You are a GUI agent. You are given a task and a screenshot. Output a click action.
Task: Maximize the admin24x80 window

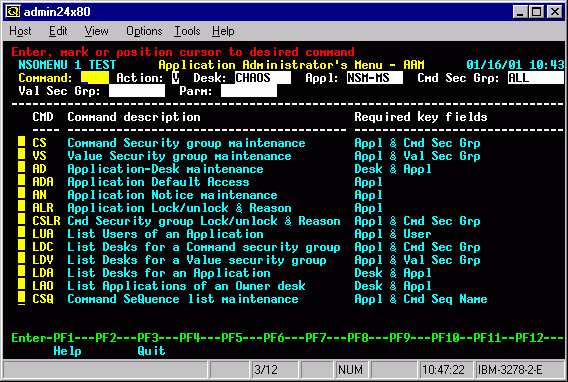[x=536, y=12]
